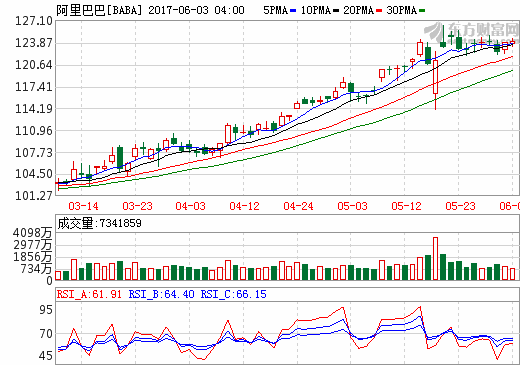Screen dimensions: 520x365
Task: Click the 04-12 date label
Action: [x=244, y=206]
